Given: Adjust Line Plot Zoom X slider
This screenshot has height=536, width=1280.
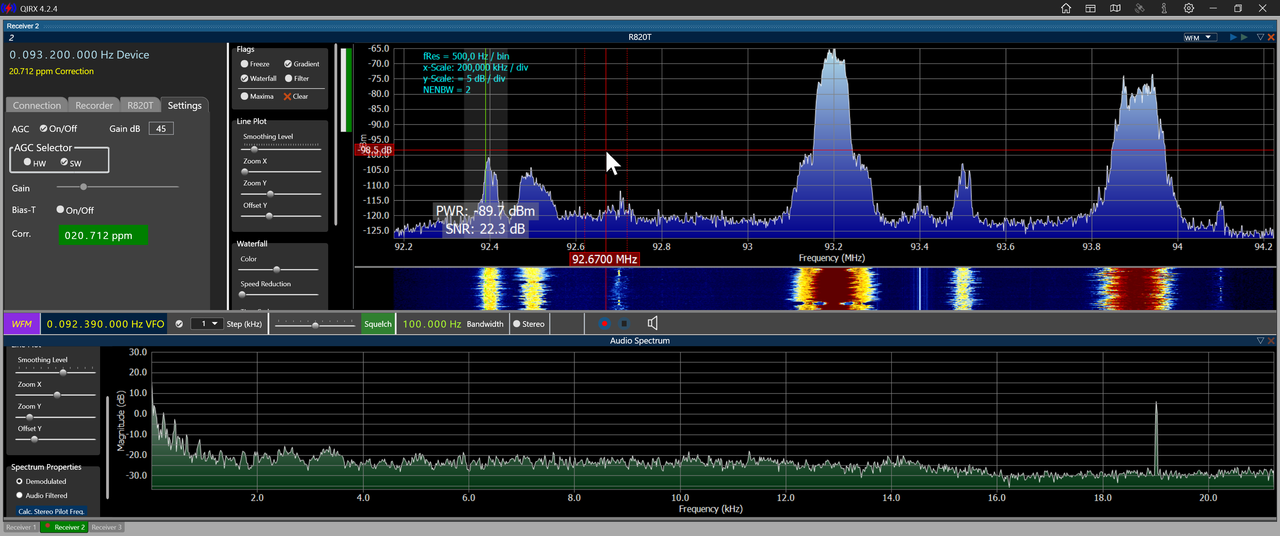Looking at the screenshot, I should tap(281, 171).
